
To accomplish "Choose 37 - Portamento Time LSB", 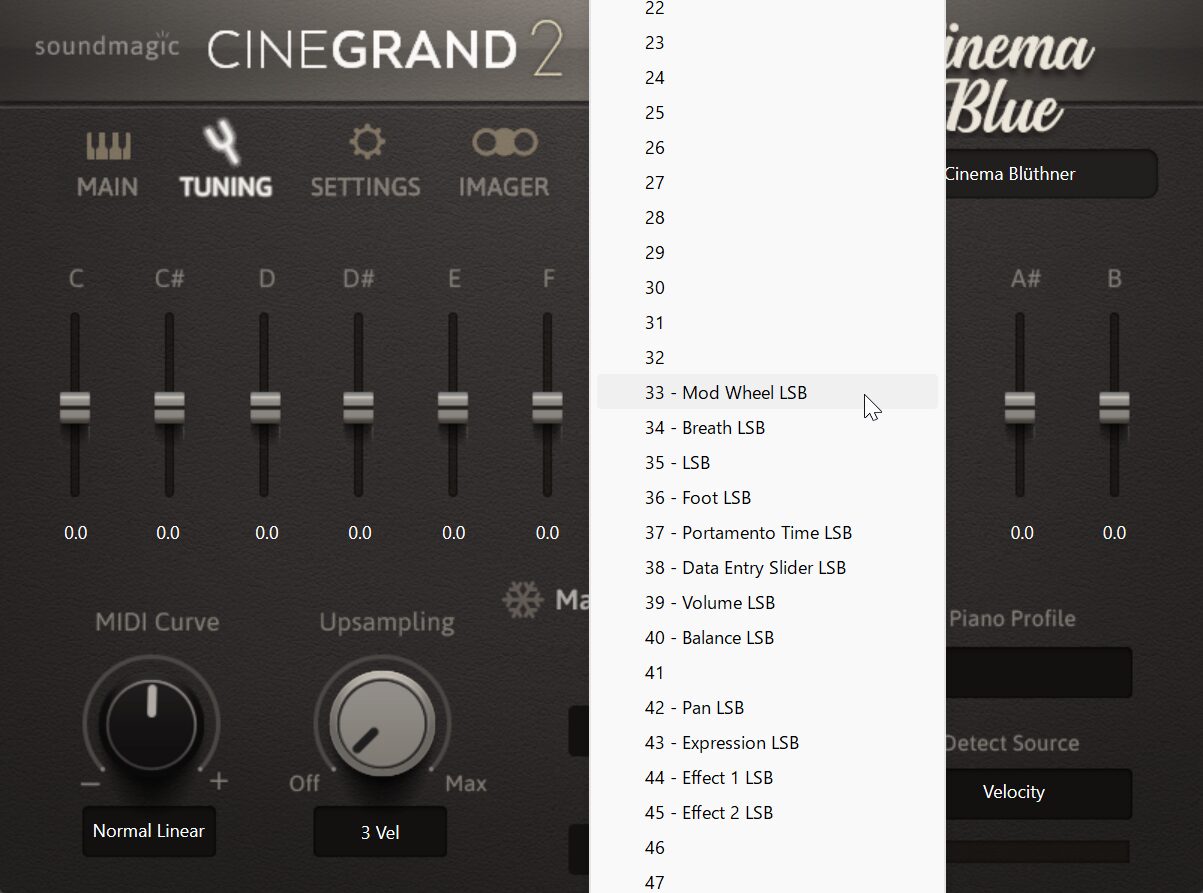I will coord(767,533).
